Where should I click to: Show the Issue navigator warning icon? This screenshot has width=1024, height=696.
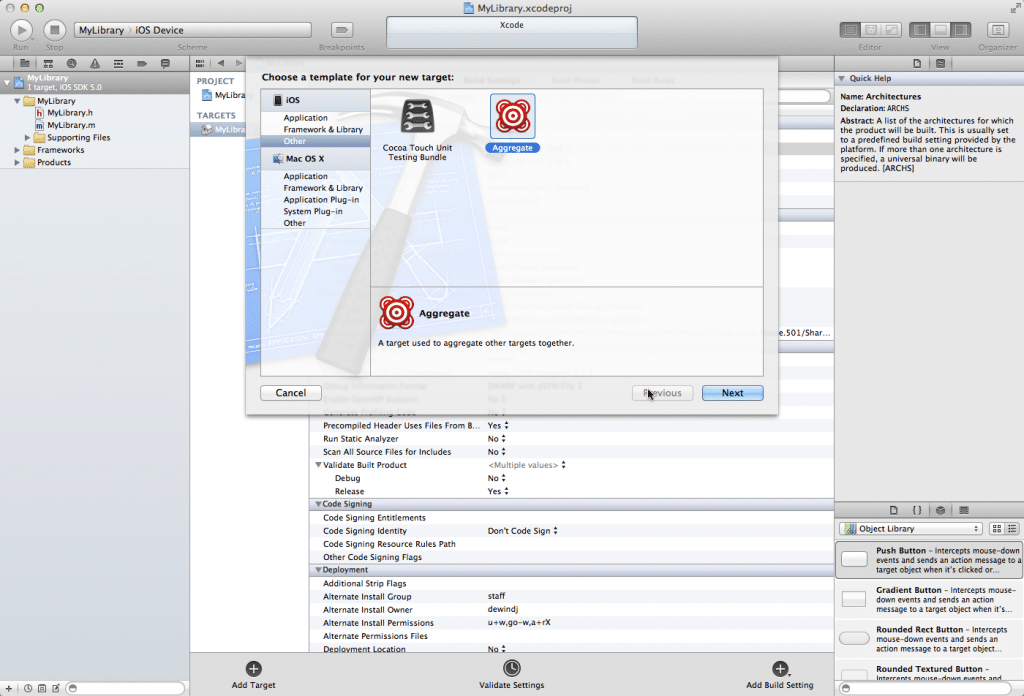[x=95, y=63]
